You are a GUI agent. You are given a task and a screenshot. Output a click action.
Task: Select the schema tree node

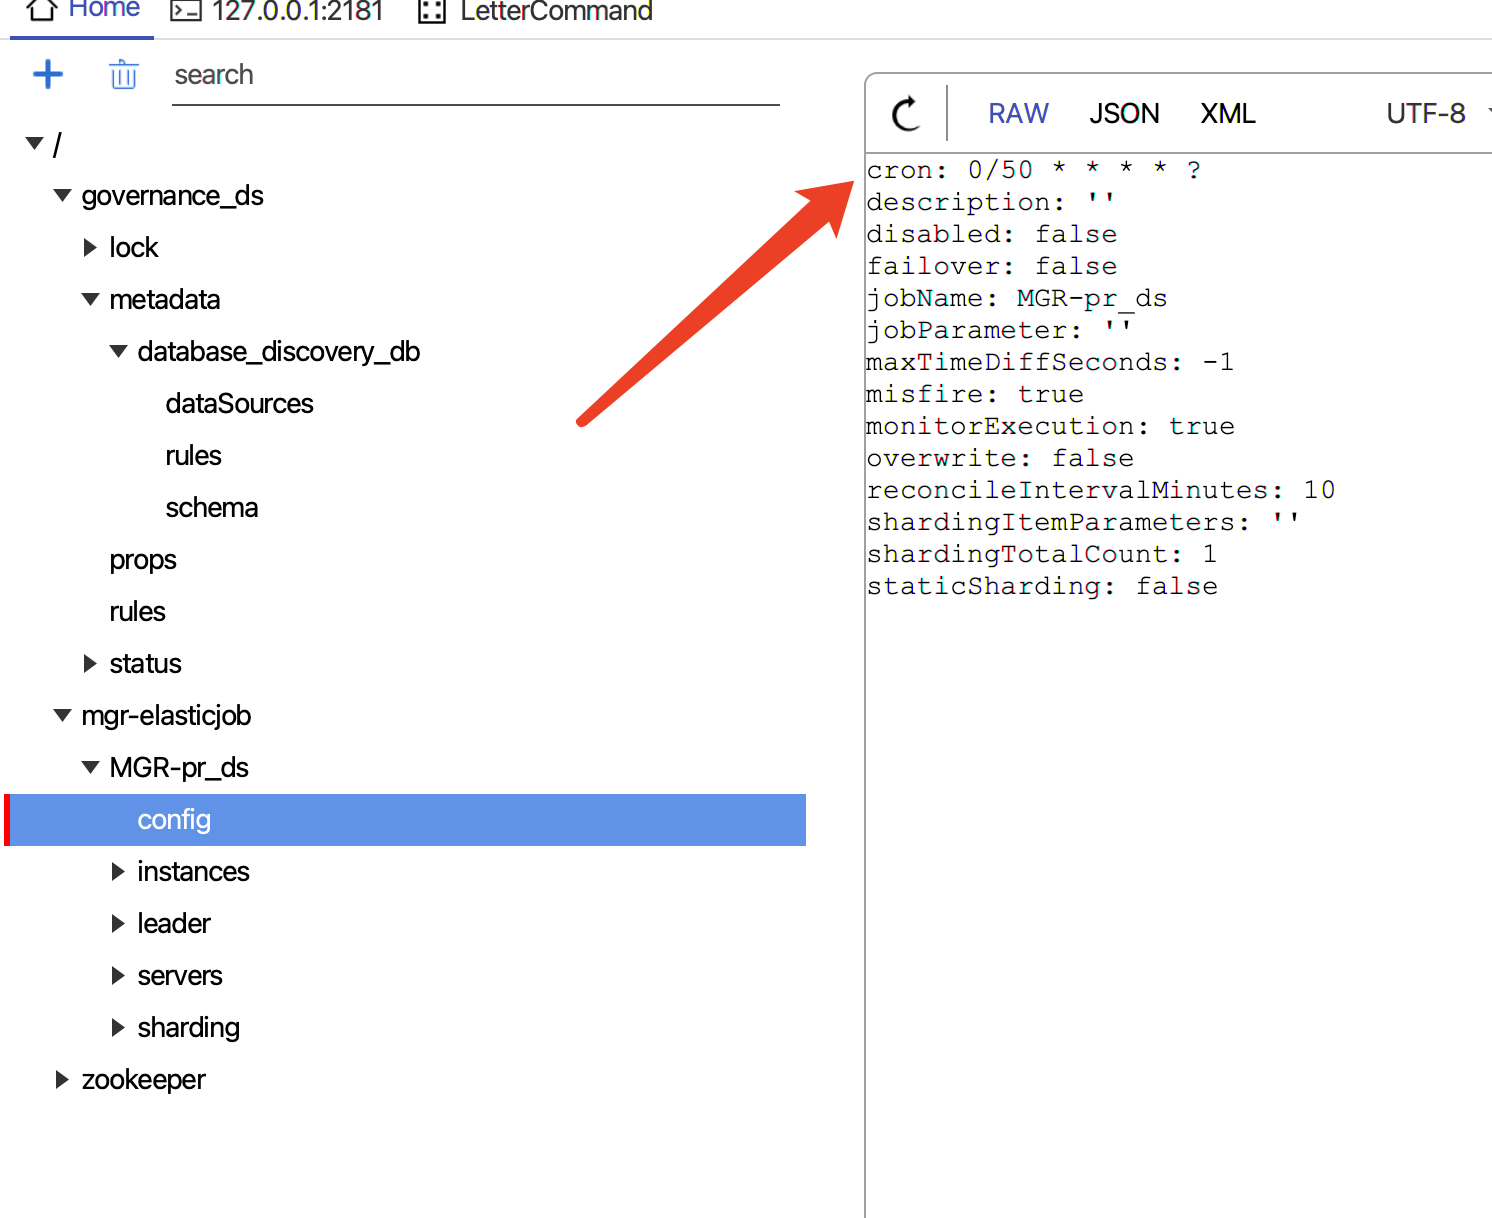(211, 507)
